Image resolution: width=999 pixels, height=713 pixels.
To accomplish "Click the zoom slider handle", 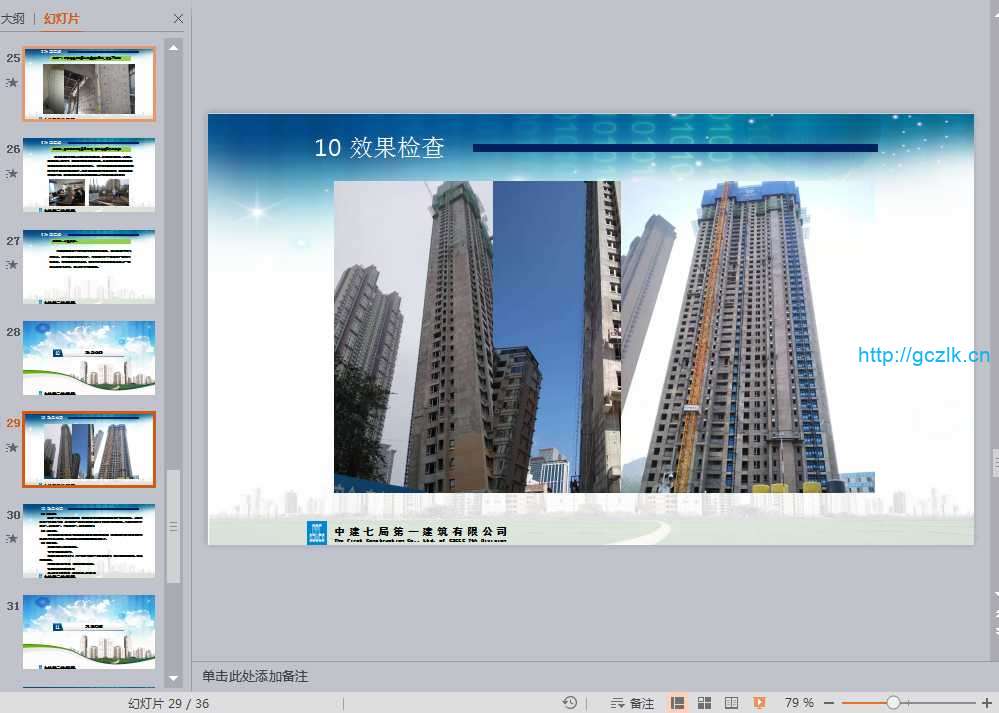I will (x=893, y=703).
